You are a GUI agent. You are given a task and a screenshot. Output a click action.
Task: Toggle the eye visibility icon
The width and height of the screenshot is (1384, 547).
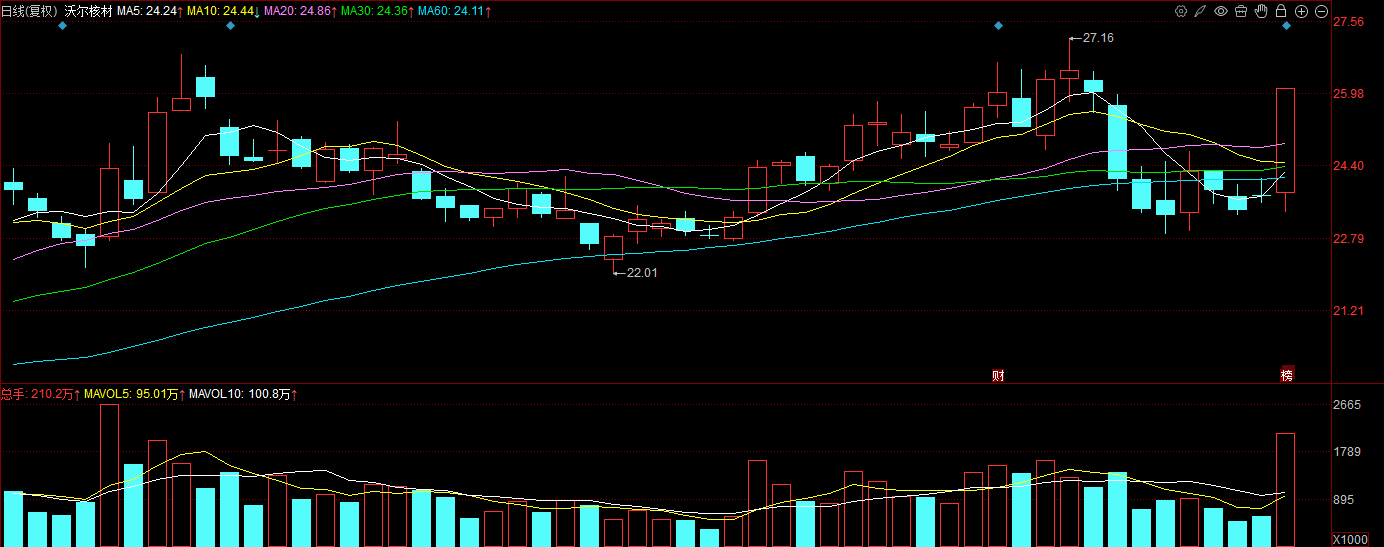coord(1221,11)
